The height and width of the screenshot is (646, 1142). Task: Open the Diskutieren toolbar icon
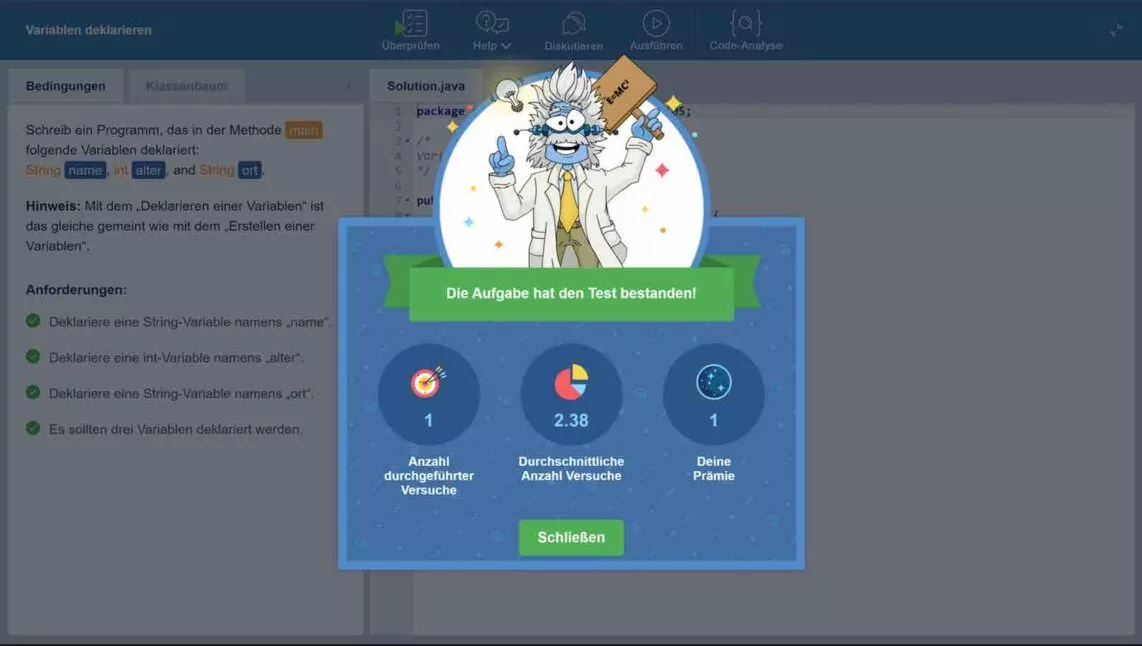click(573, 31)
